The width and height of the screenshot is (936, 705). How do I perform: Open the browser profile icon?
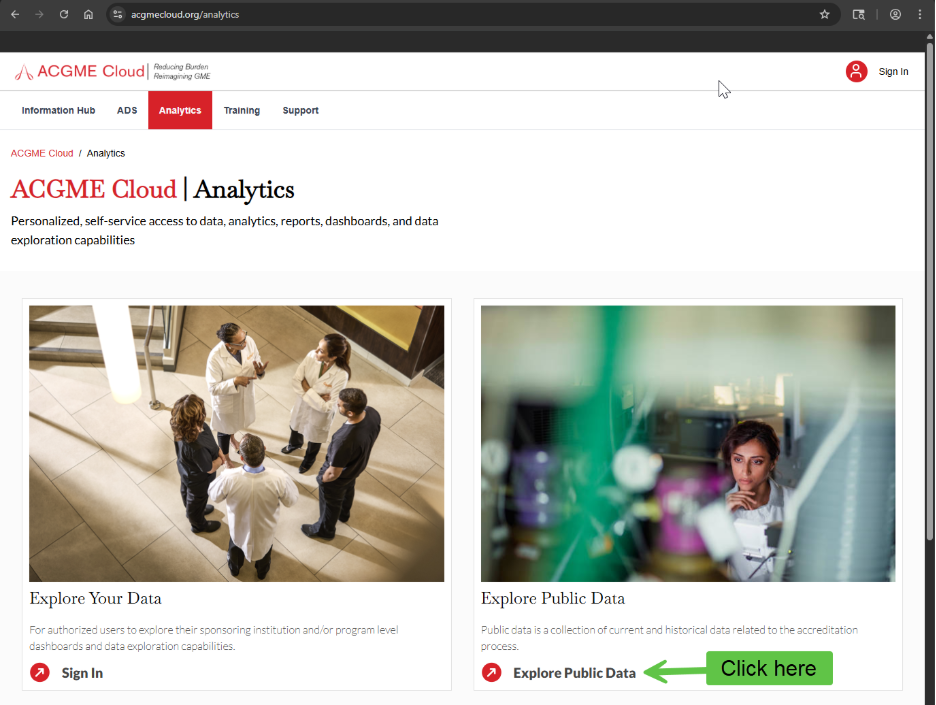895,14
